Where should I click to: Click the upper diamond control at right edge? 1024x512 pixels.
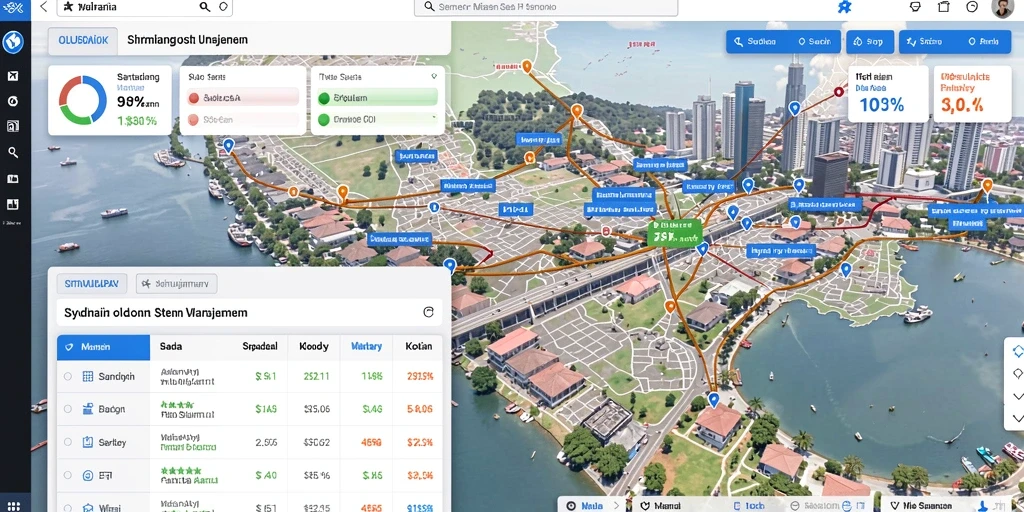click(x=1017, y=351)
